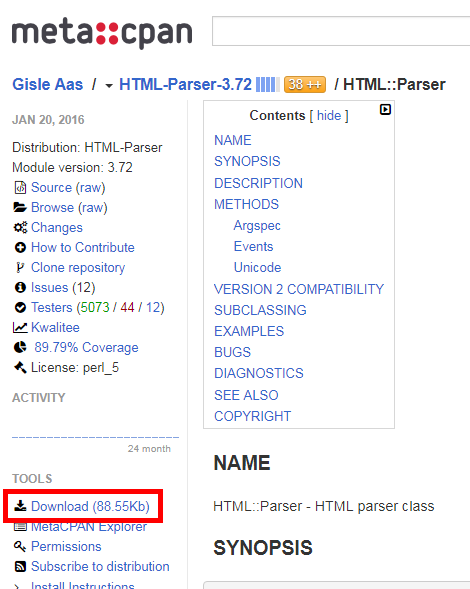Click the Browse folder icon
The image size is (470, 589).
(20, 207)
